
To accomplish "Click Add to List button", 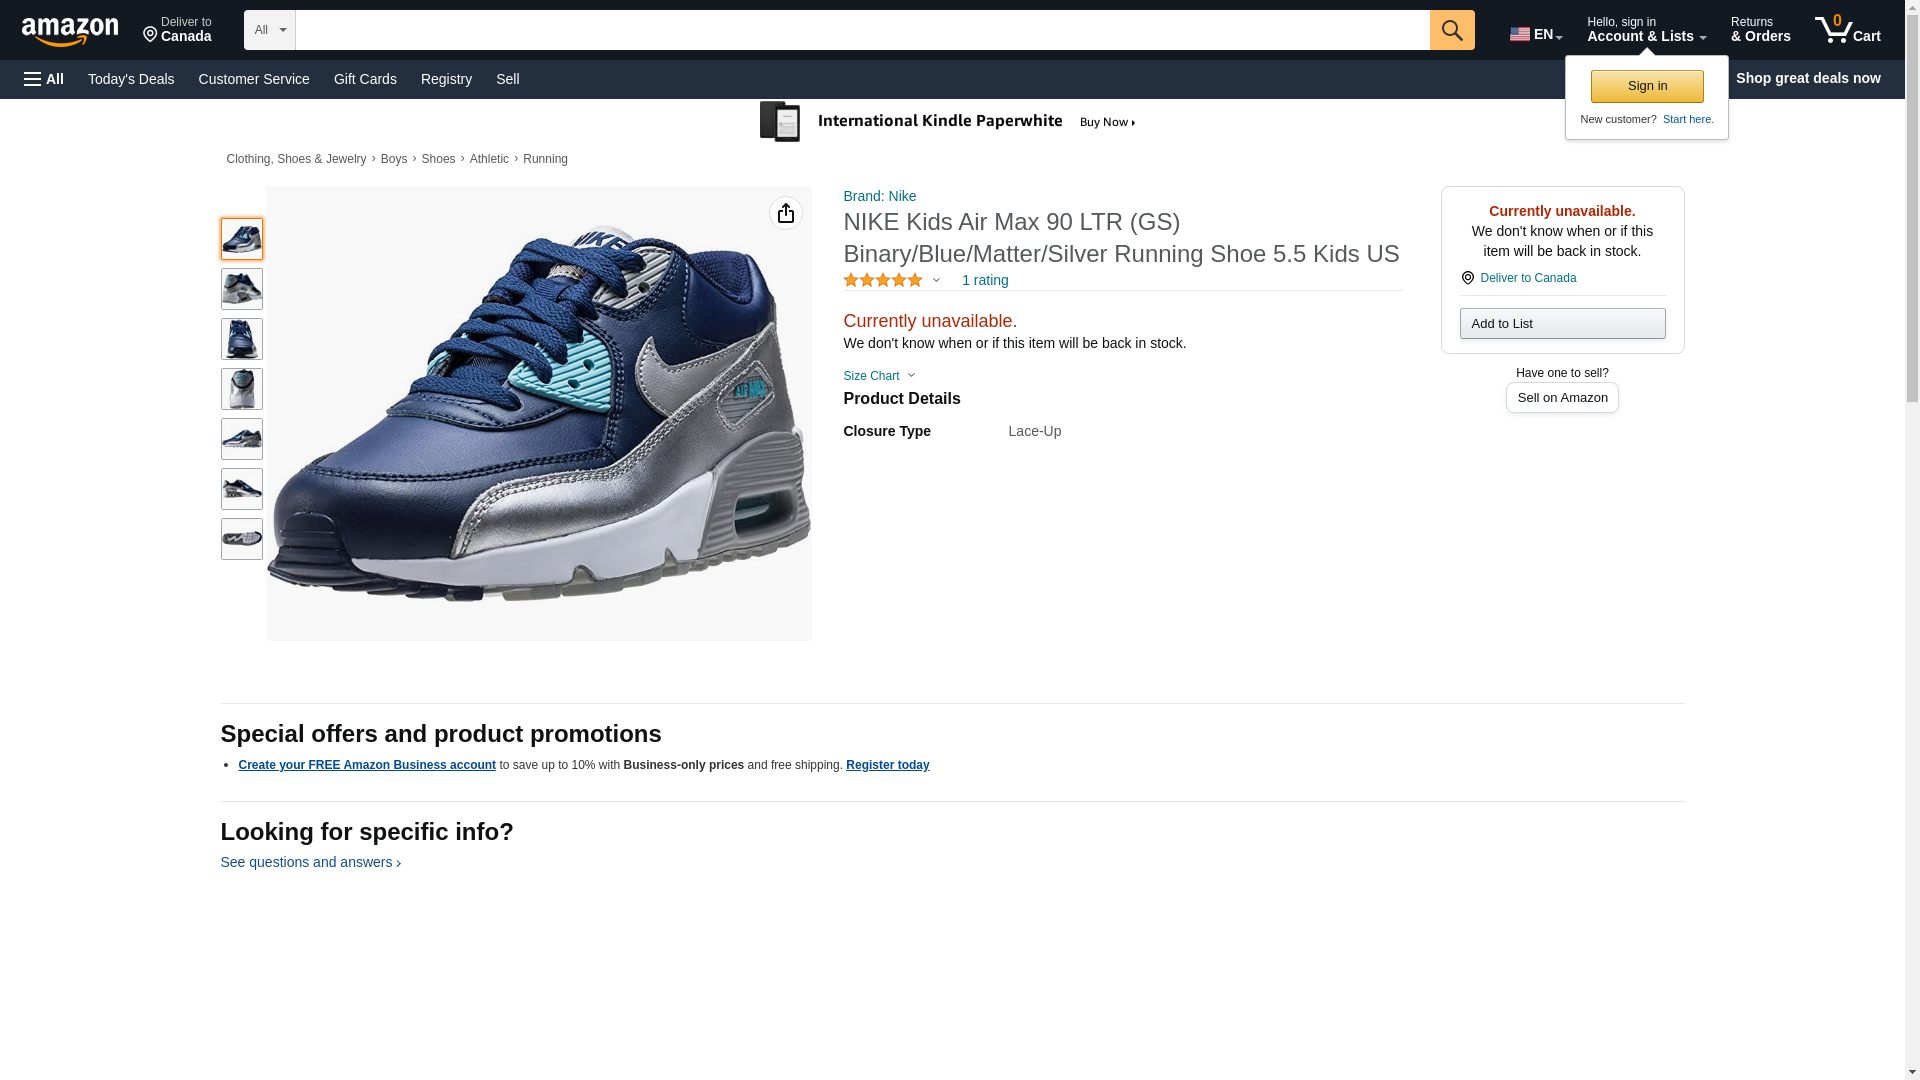I will (1561, 324).
